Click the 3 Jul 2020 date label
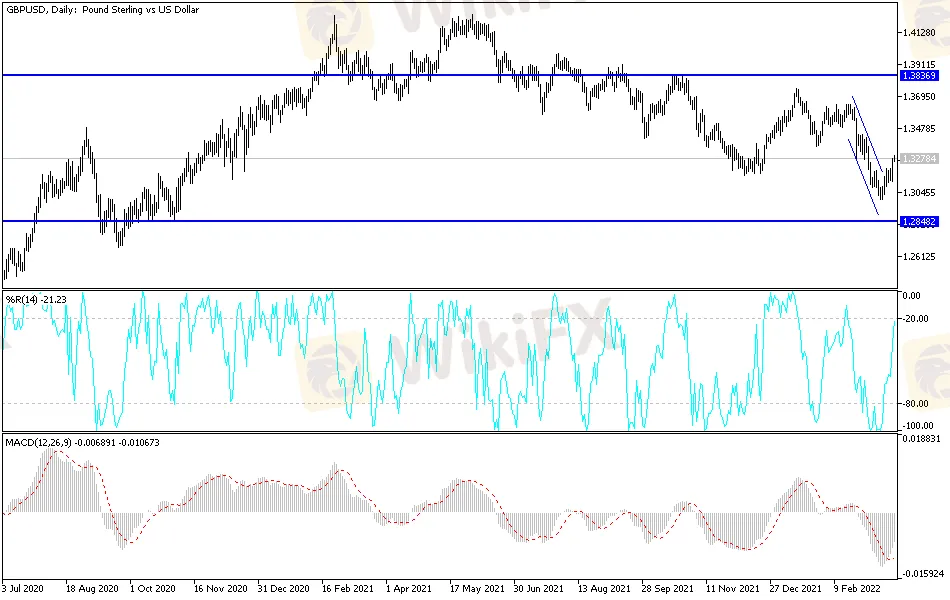Image resolution: width=950 pixels, height=600 pixels. click(x=23, y=588)
